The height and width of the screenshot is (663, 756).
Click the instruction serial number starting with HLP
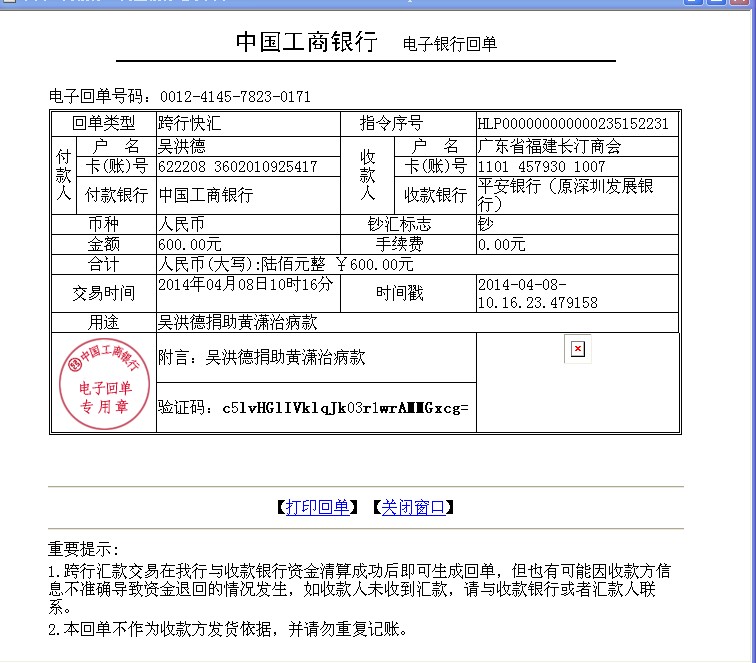pyautogui.click(x=572, y=124)
